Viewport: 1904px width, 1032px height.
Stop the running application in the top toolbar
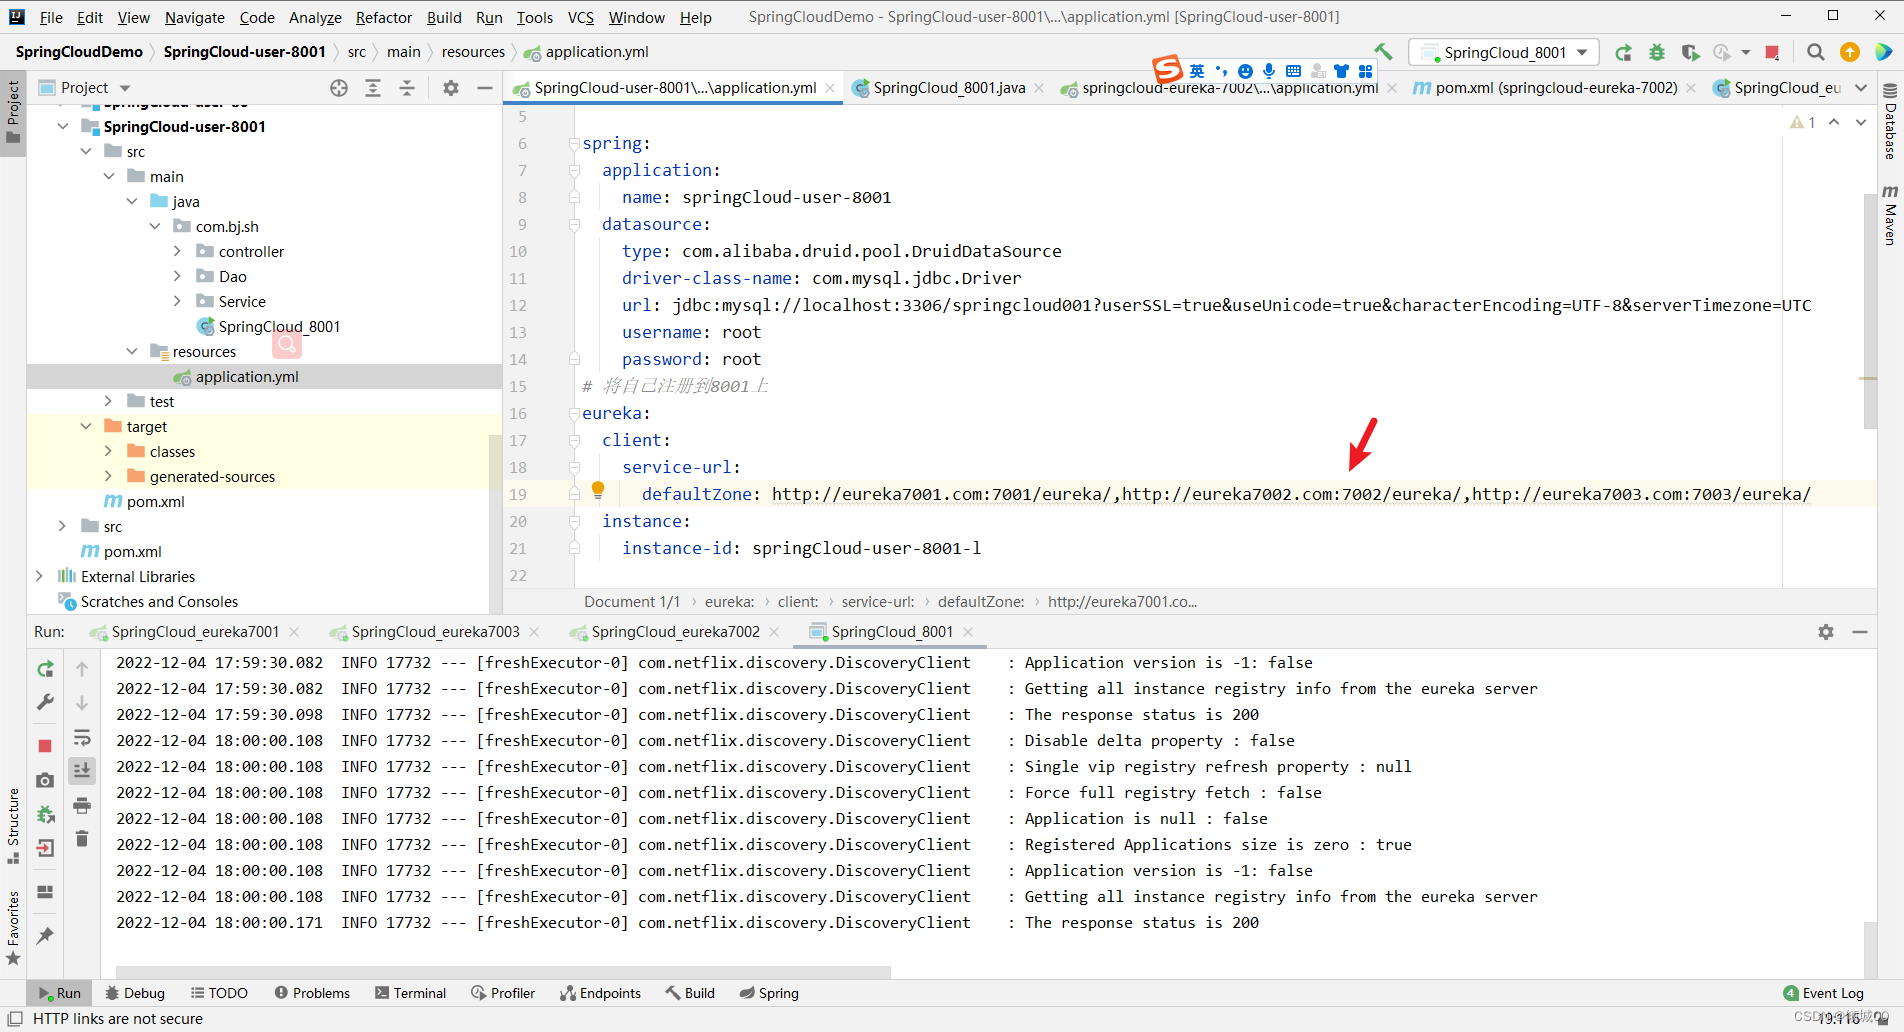pyautogui.click(x=1772, y=52)
